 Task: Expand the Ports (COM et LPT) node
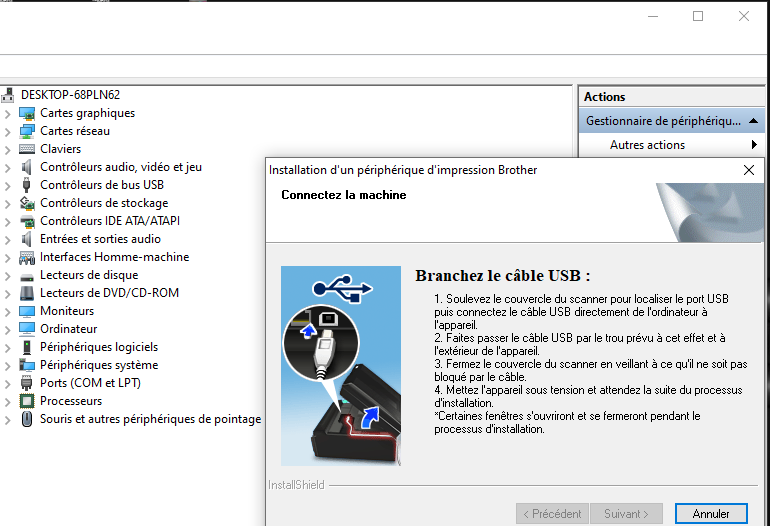[x=7, y=384]
